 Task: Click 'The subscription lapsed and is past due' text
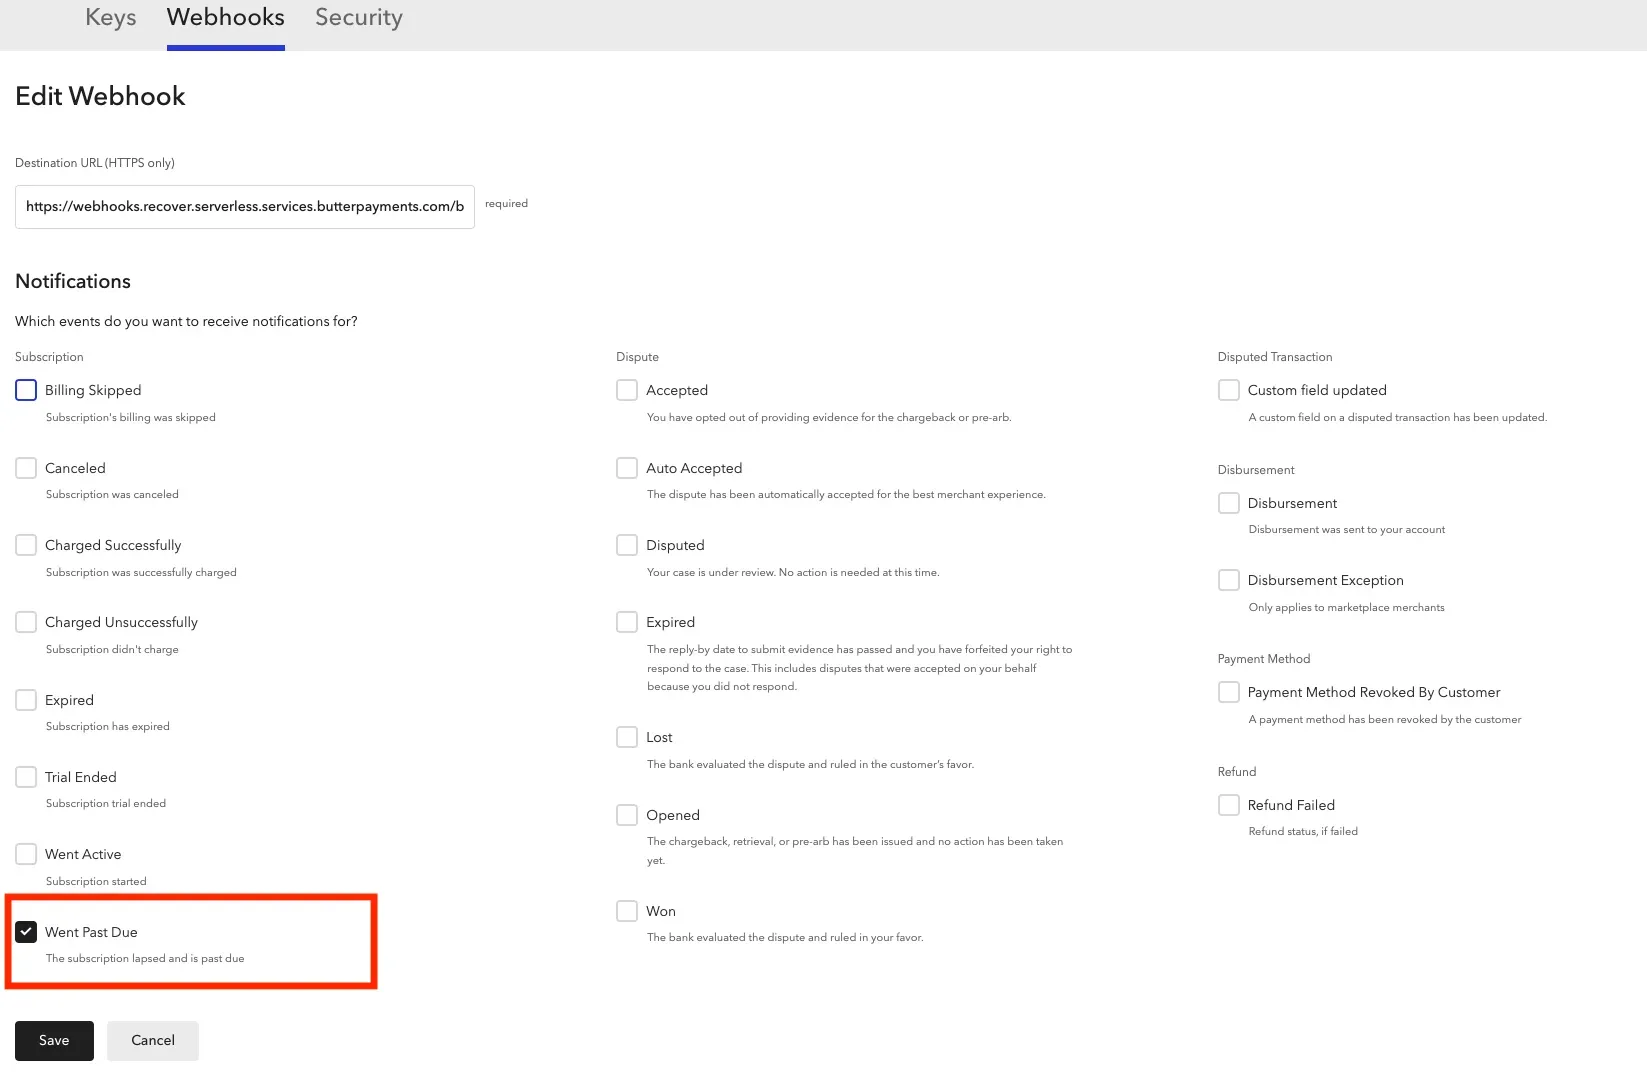(145, 959)
